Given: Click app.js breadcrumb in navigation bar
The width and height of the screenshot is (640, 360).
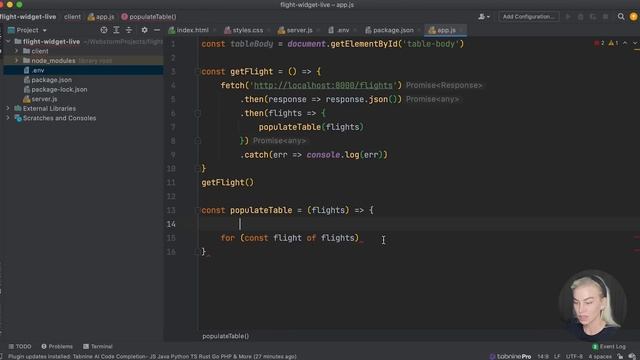Looking at the screenshot, I should coord(101,17).
